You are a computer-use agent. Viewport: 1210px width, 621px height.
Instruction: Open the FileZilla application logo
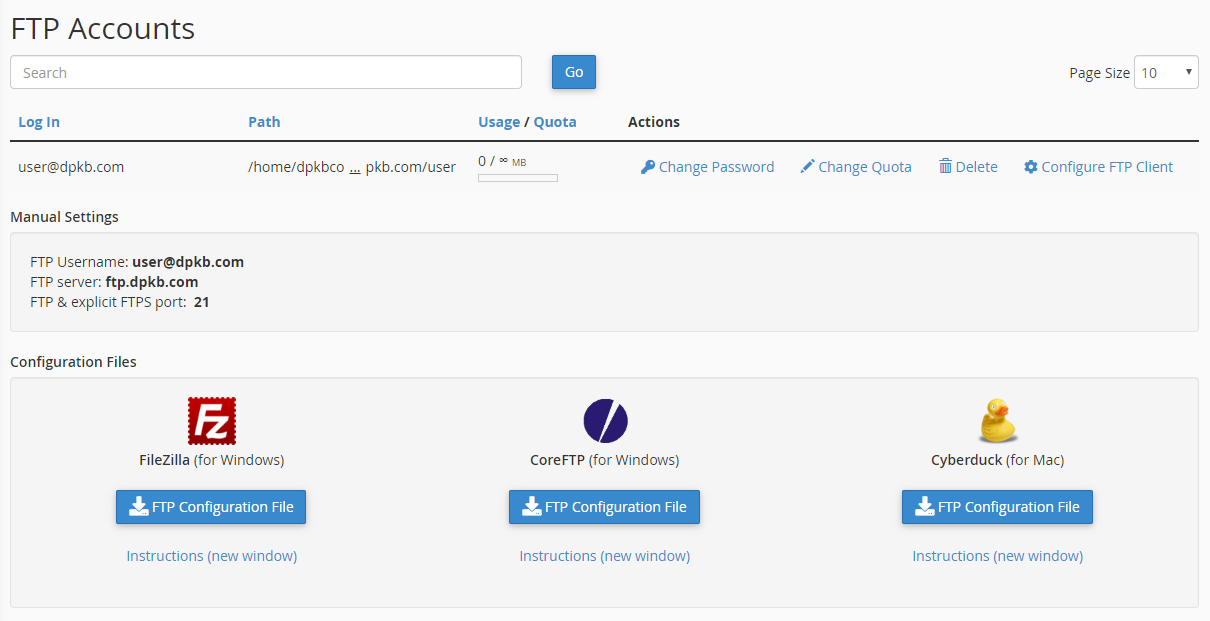211,420
